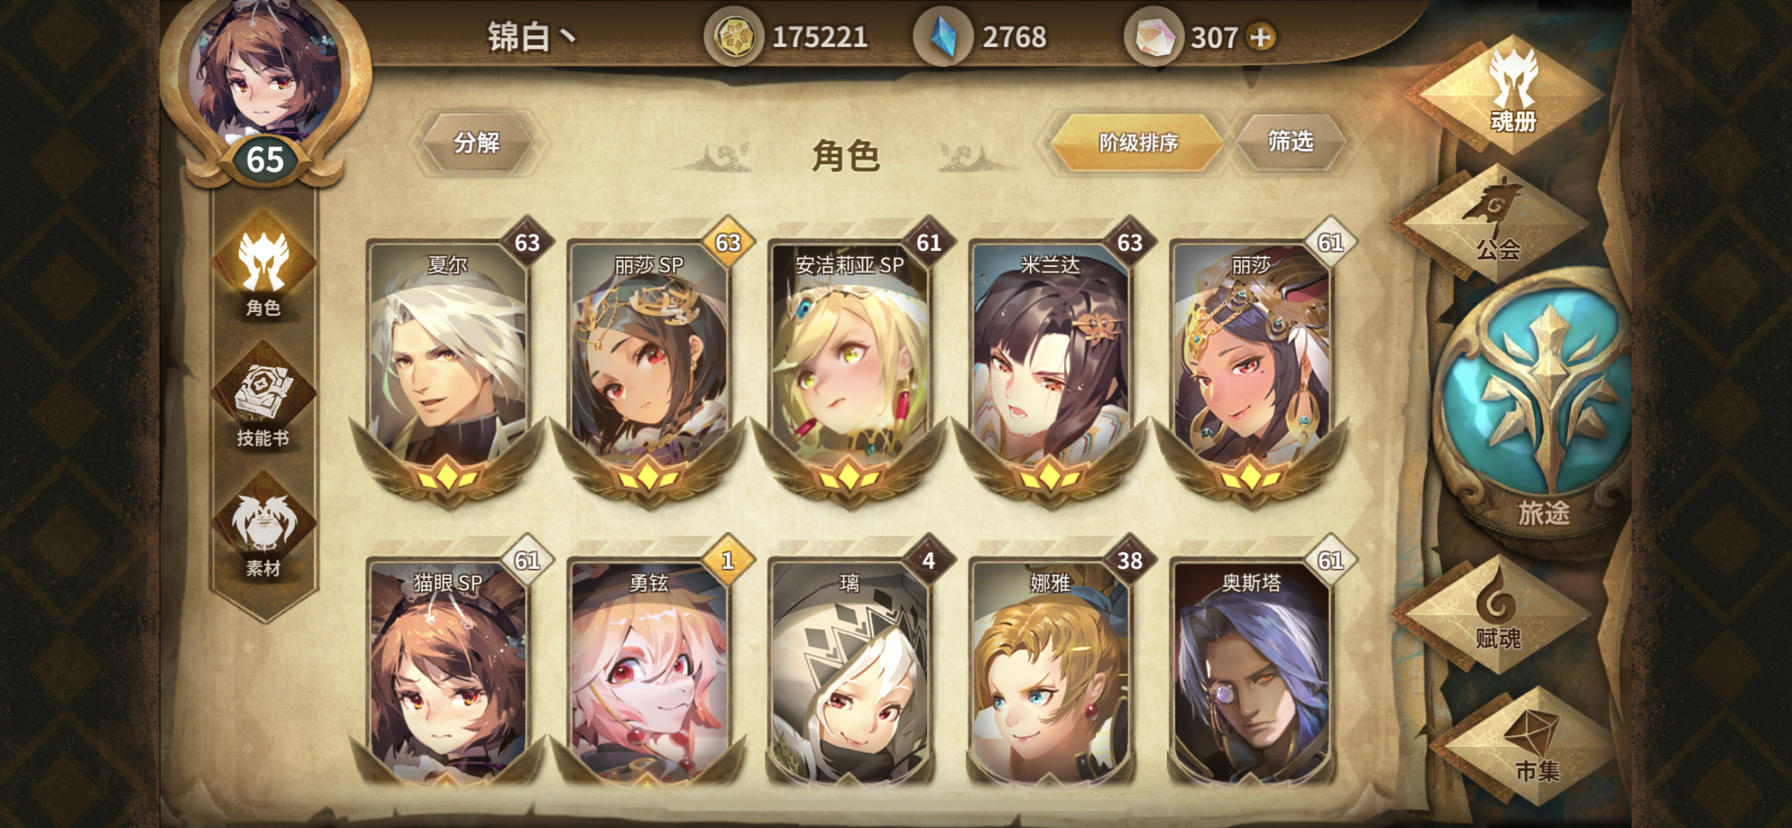
Task: Click the 分解 dismantle button
Action: (x=477, y=143)
